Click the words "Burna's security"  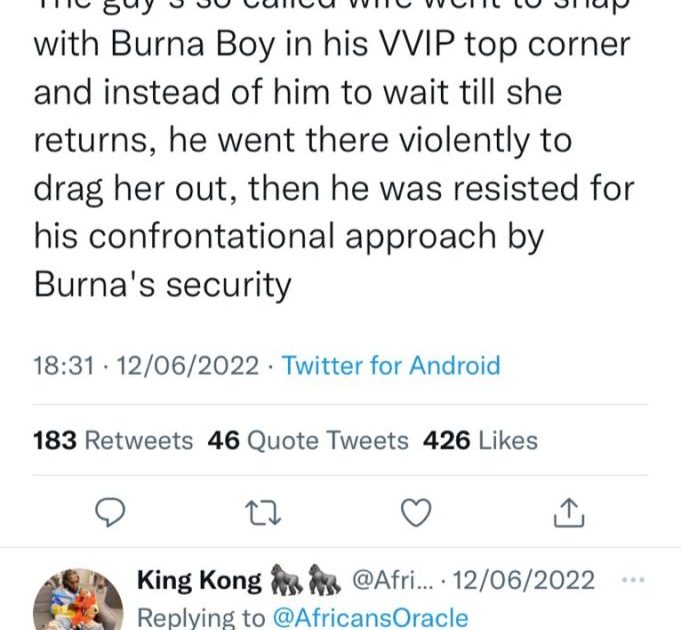pyautogui.click(x=163, y=284)
